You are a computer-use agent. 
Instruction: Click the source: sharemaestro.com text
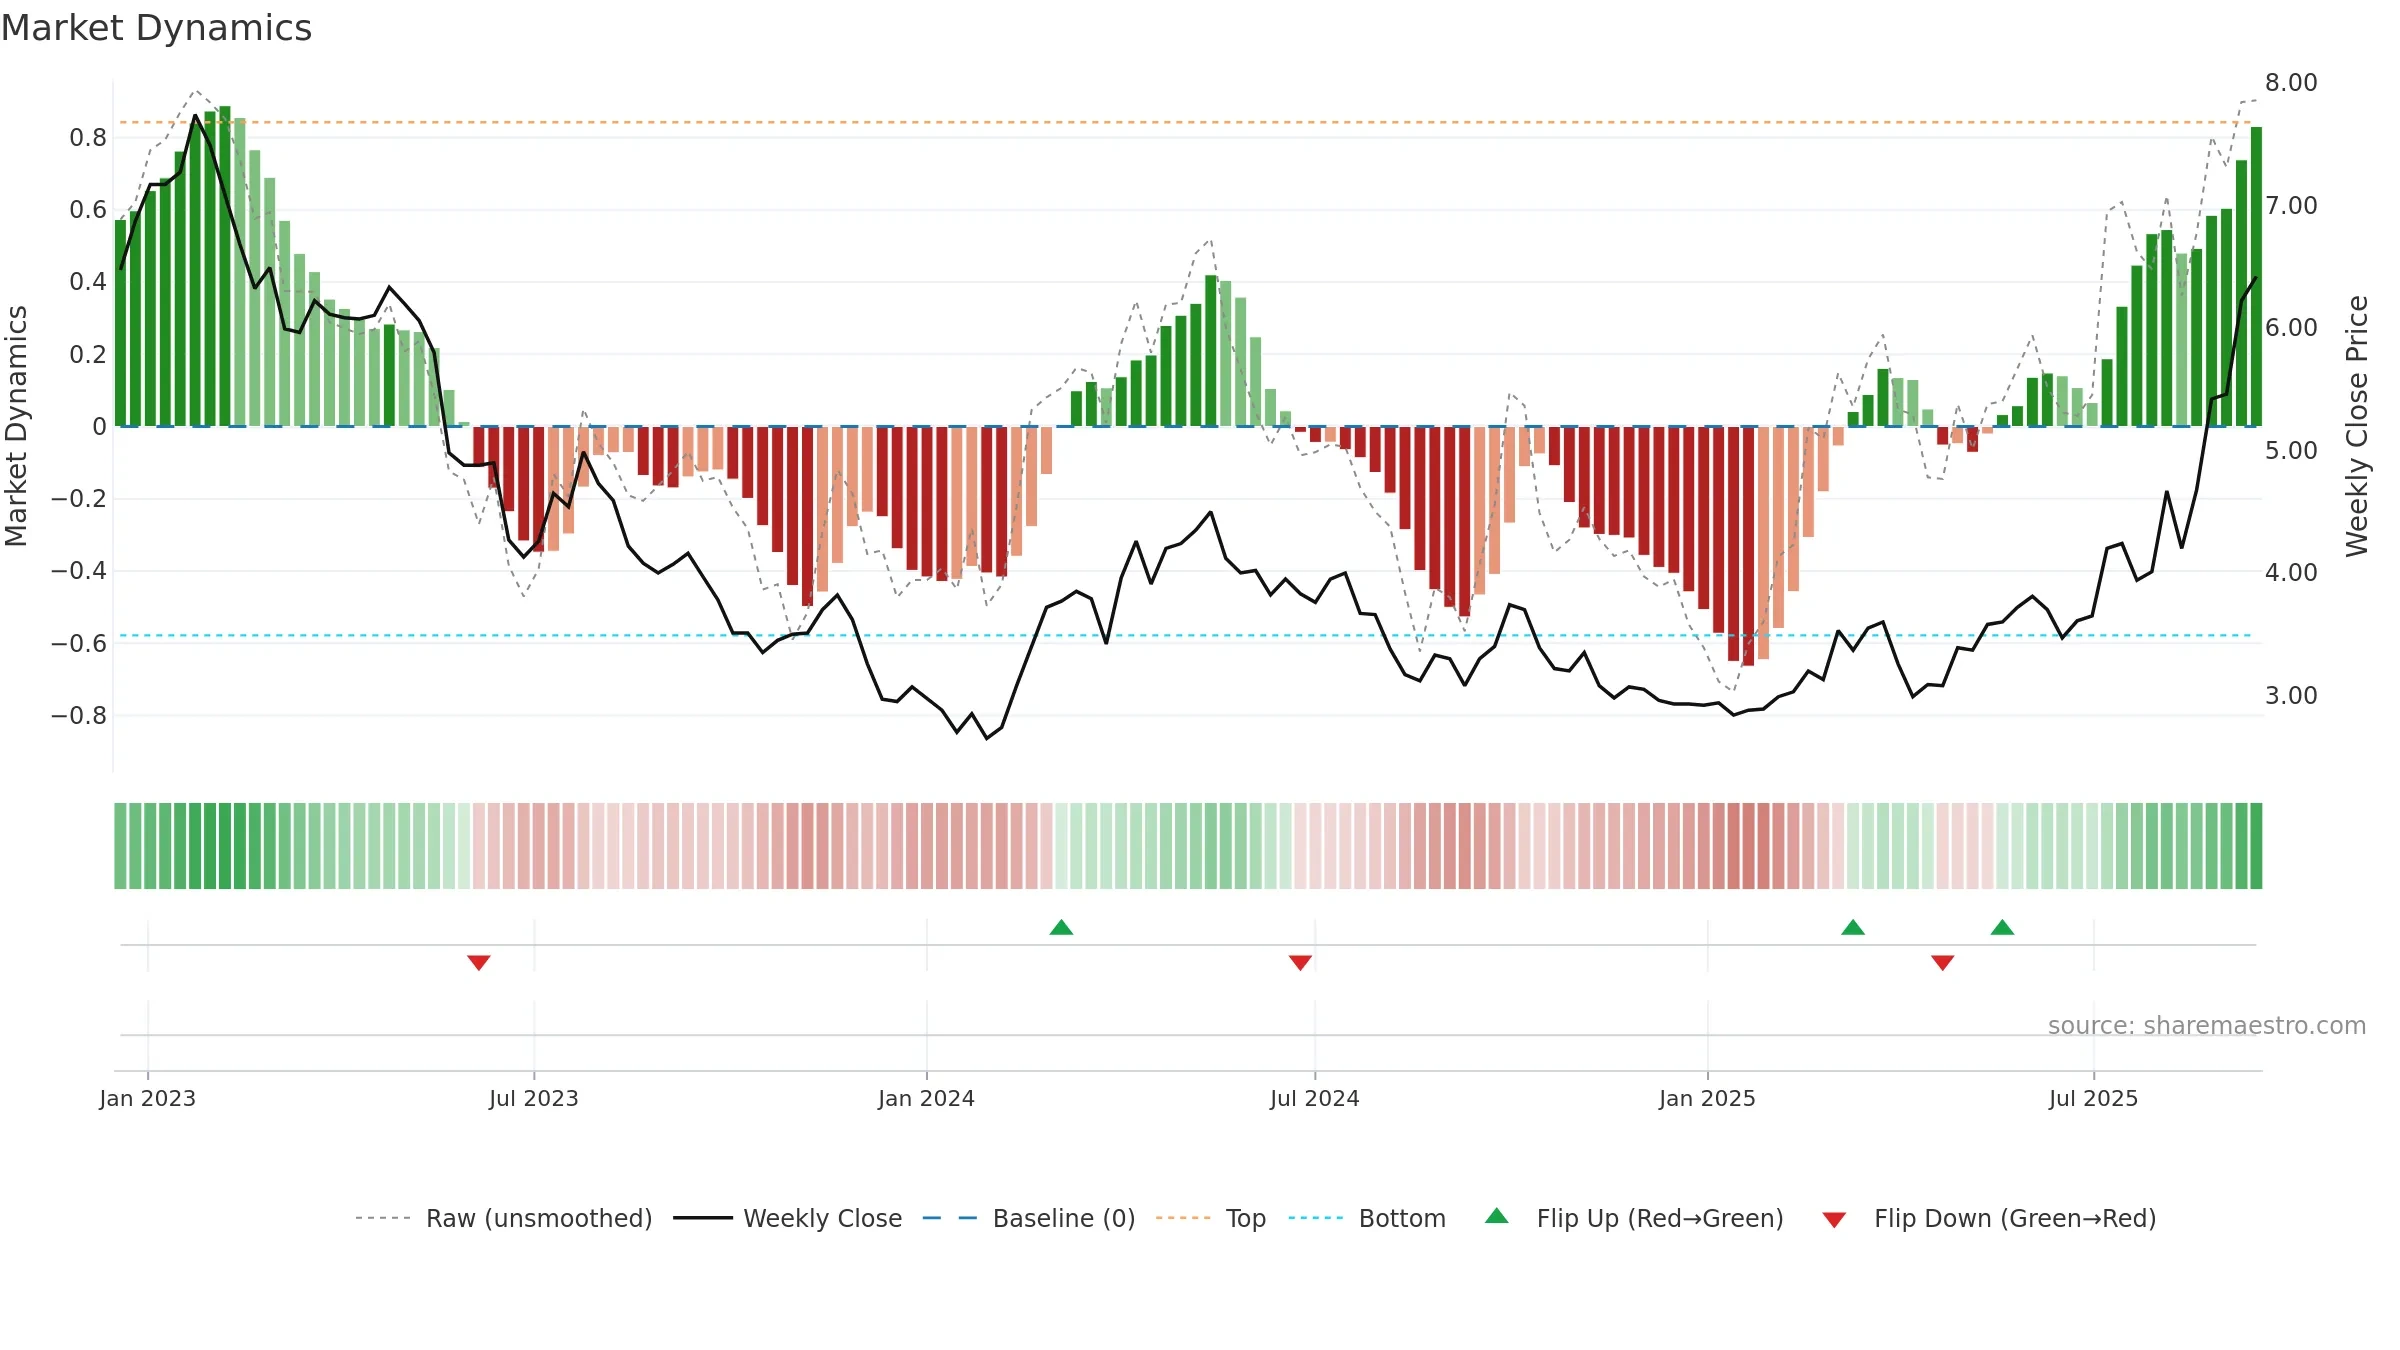click(2207, 1025)
